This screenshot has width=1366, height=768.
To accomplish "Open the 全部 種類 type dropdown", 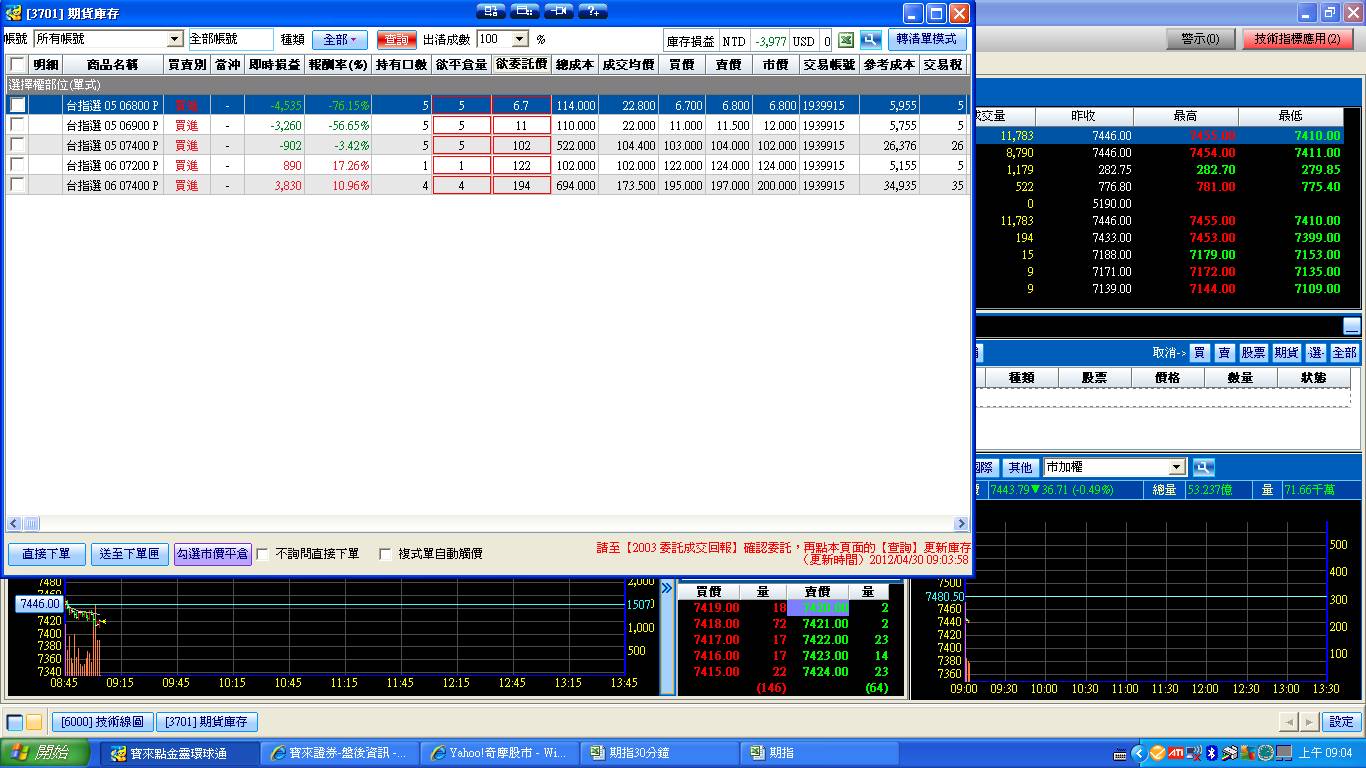I will 340,40.
